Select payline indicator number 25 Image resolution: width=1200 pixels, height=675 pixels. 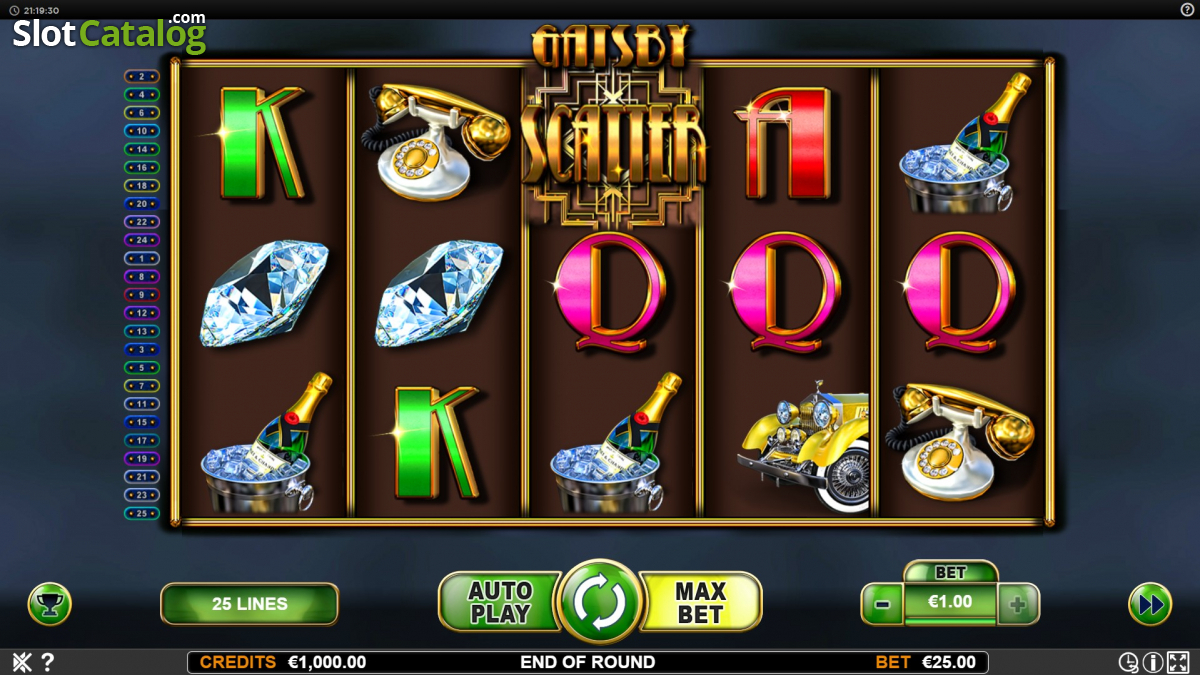point(141,513)
